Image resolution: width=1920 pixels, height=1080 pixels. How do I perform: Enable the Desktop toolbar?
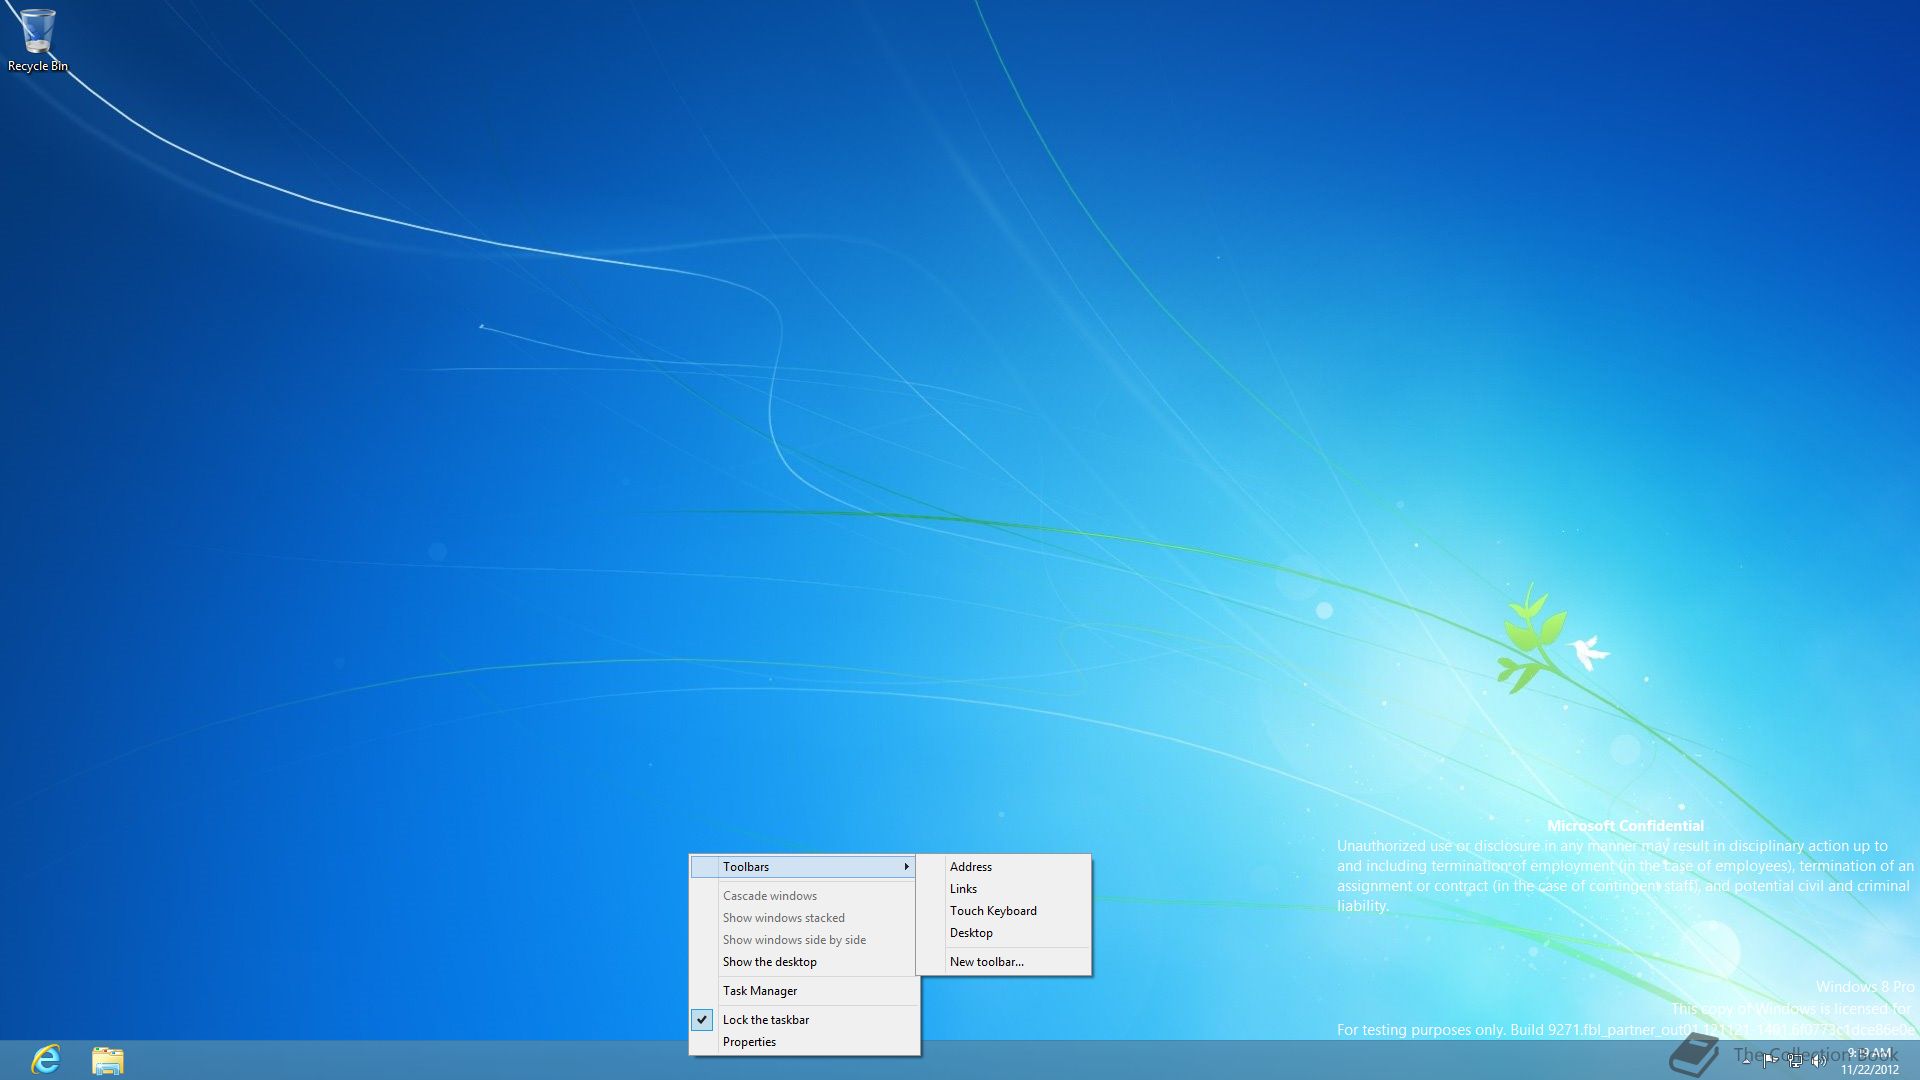point(1004,933)
